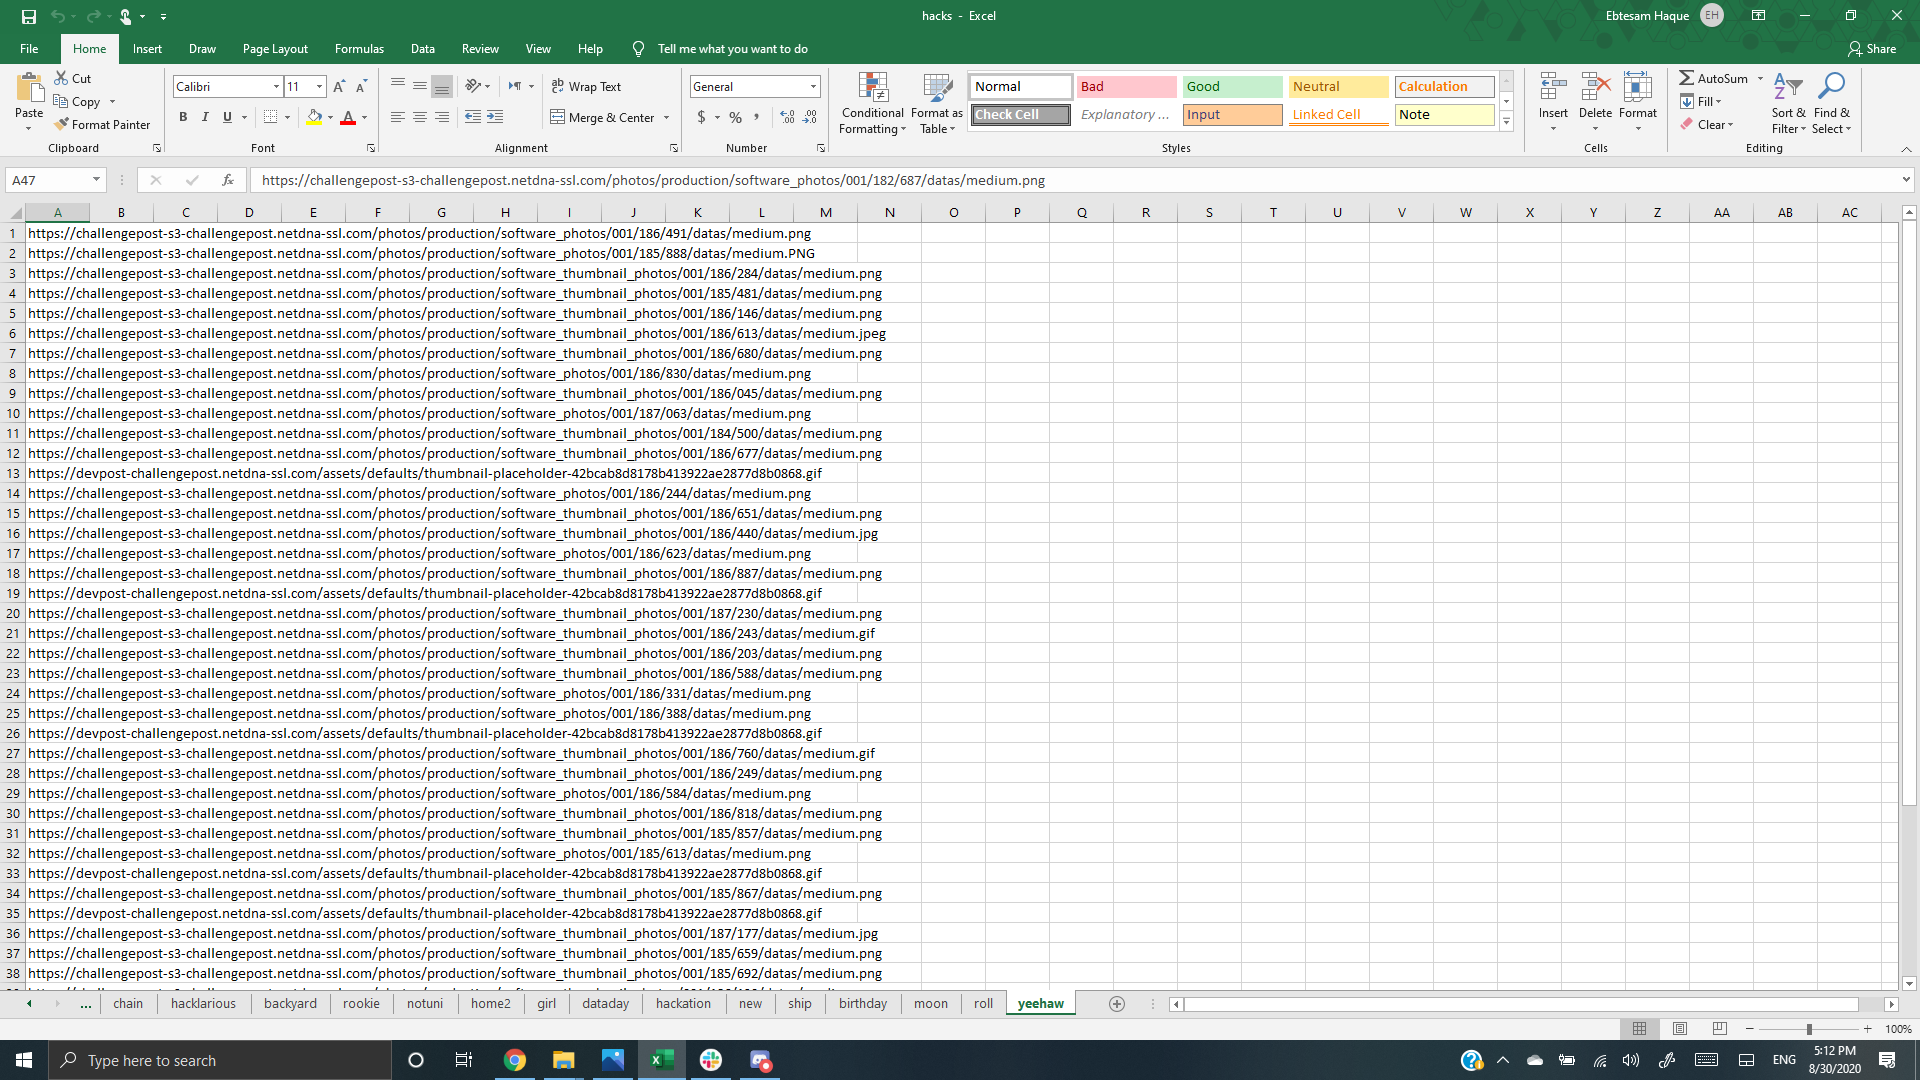Viewport: 1920px width, 1080px height.
Task: Open the font size dropdown
Action: (319, 87)
